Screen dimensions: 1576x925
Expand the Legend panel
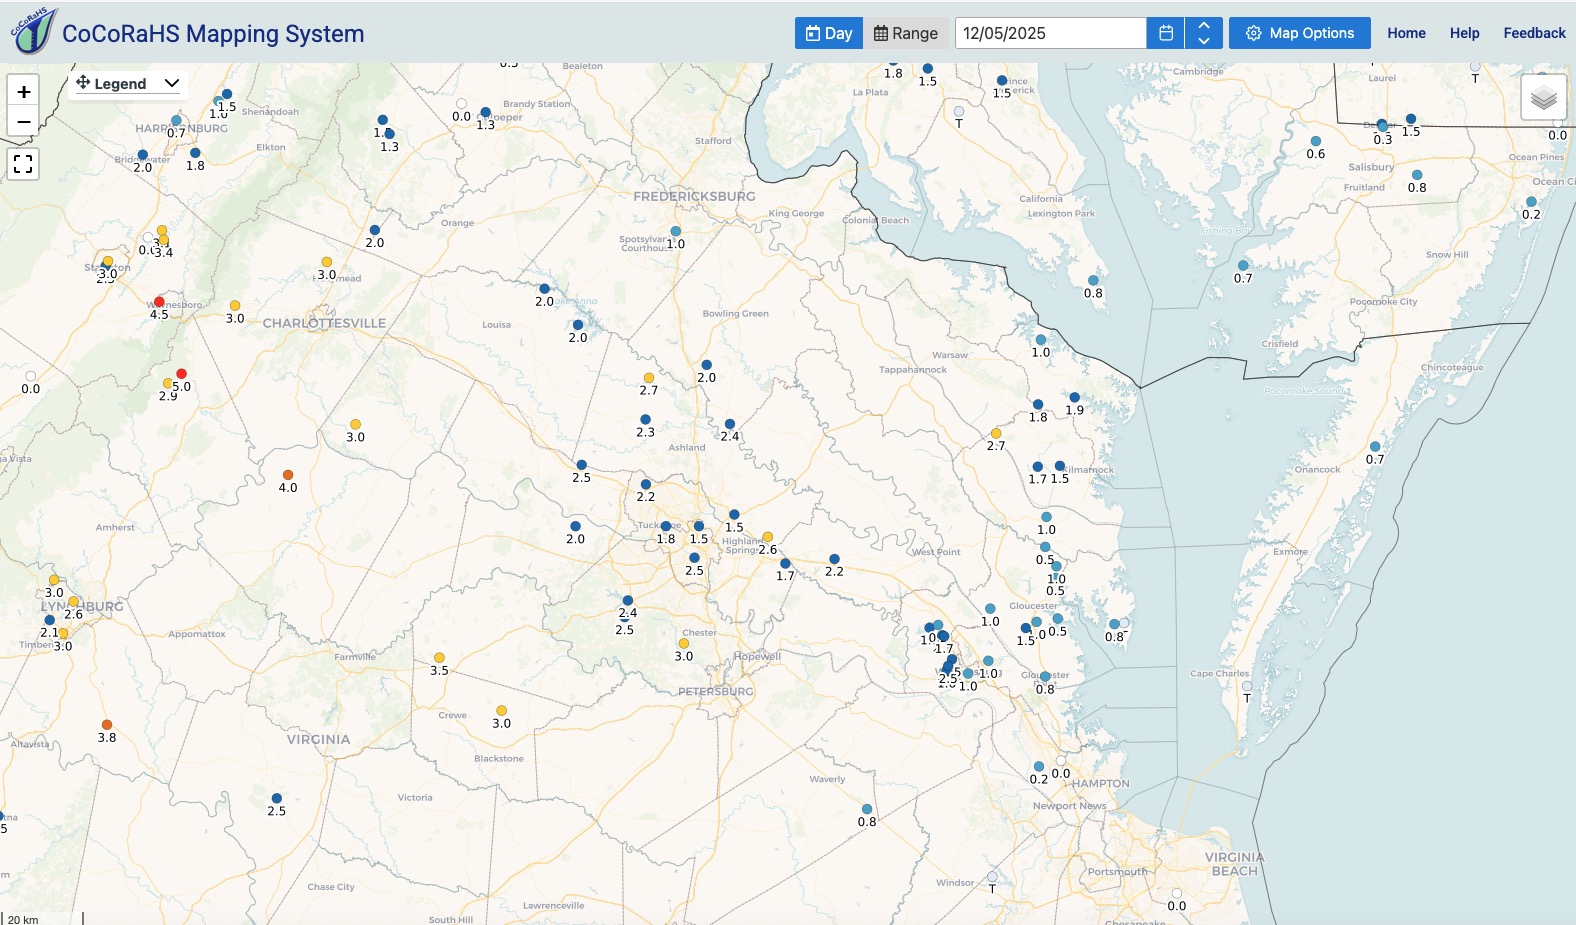[129, 84]
